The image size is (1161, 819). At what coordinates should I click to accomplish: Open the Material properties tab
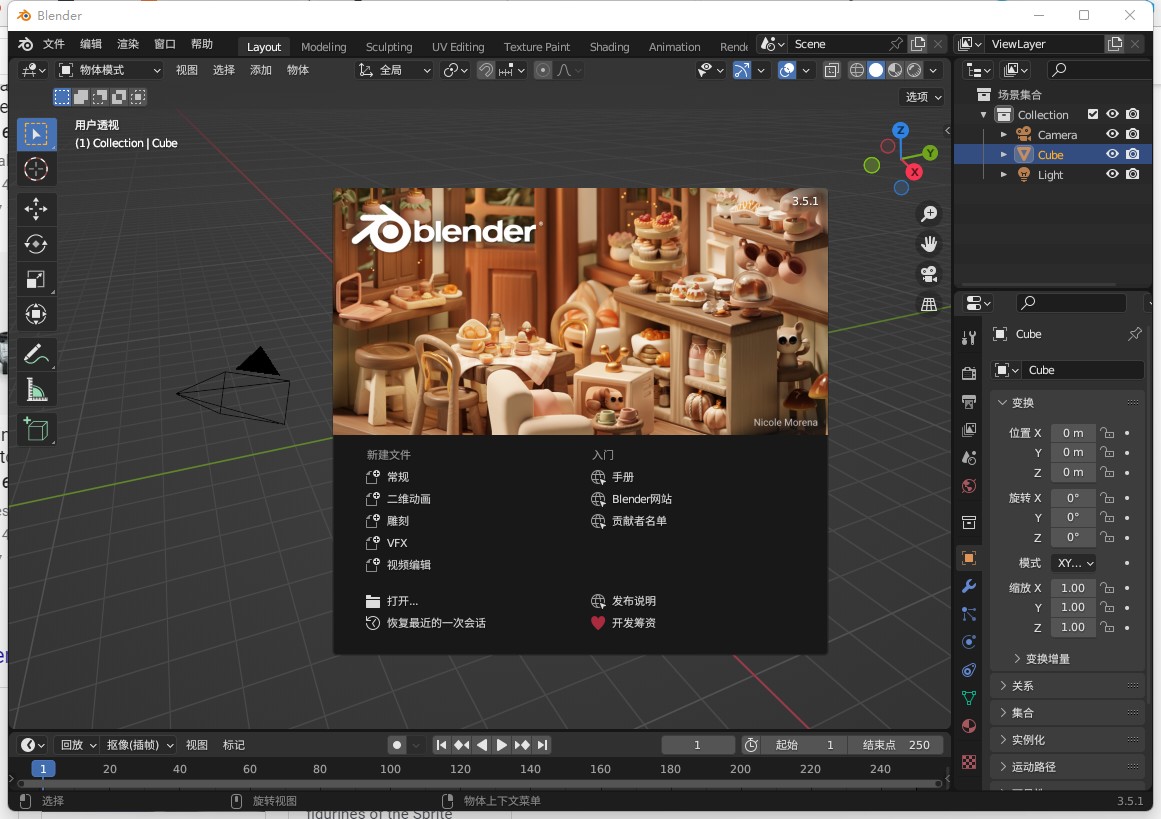[x=968, y=726]
